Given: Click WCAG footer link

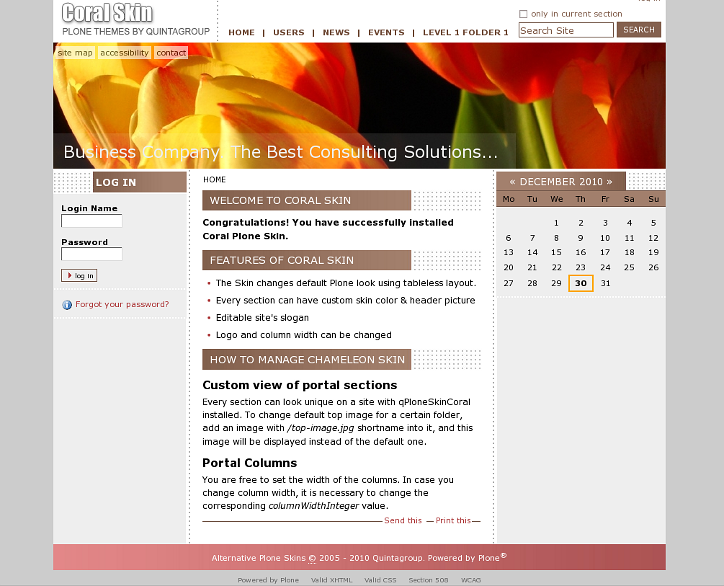Looking at the screenshot, I should tap(471, 580).
